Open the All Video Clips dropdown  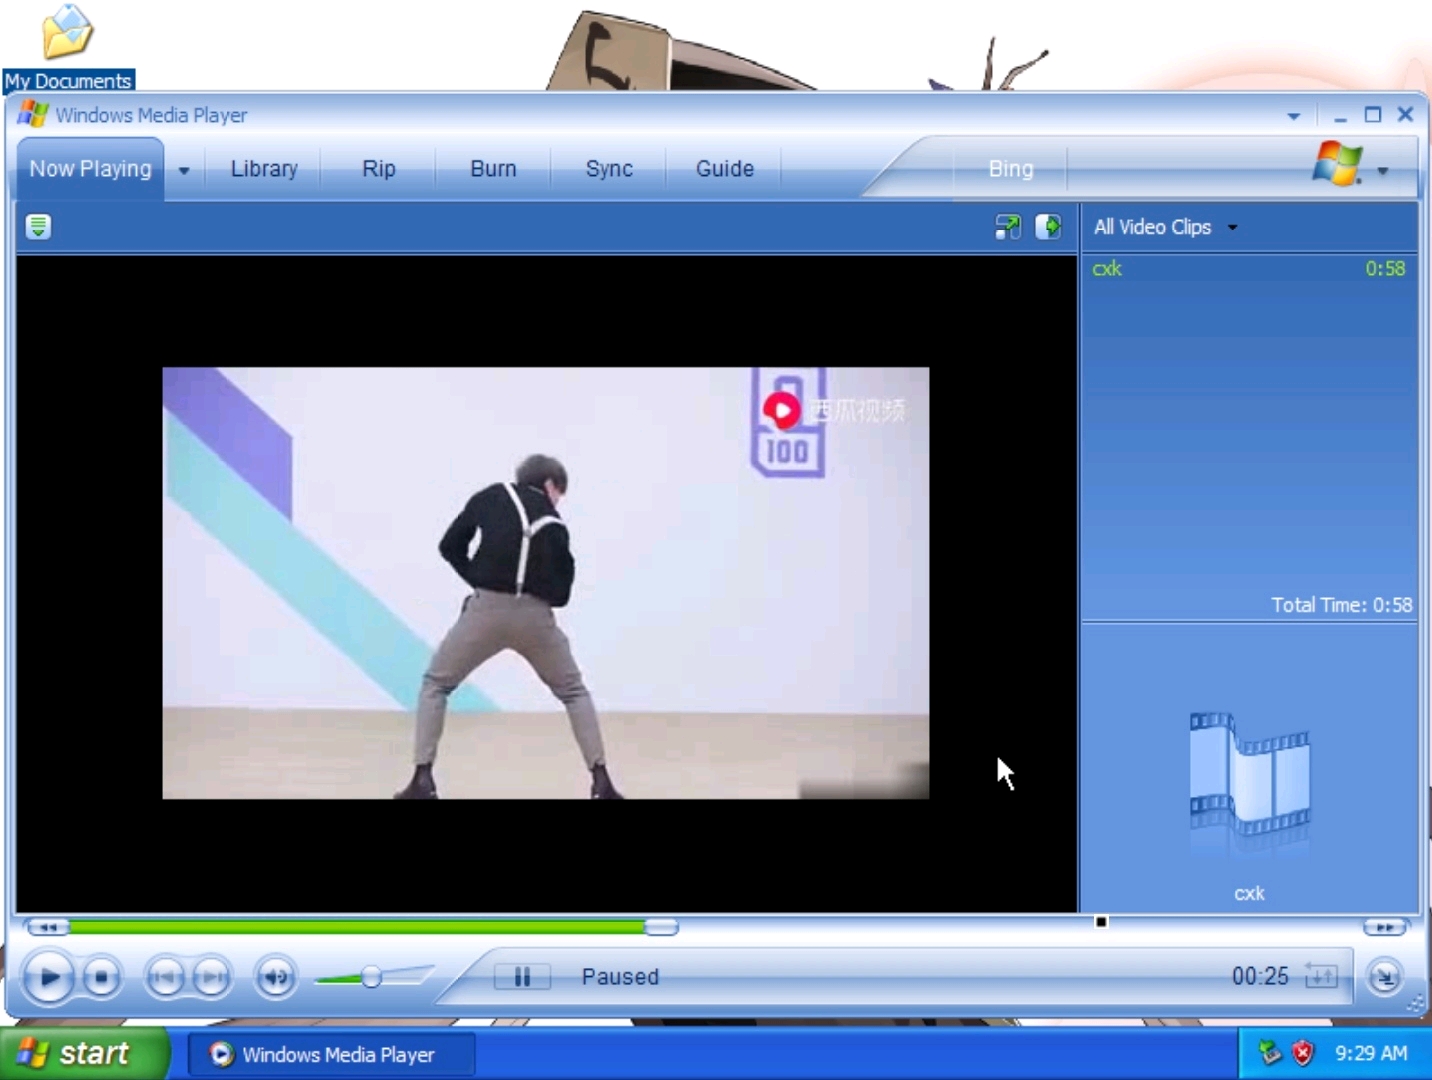coord(1165,227)
